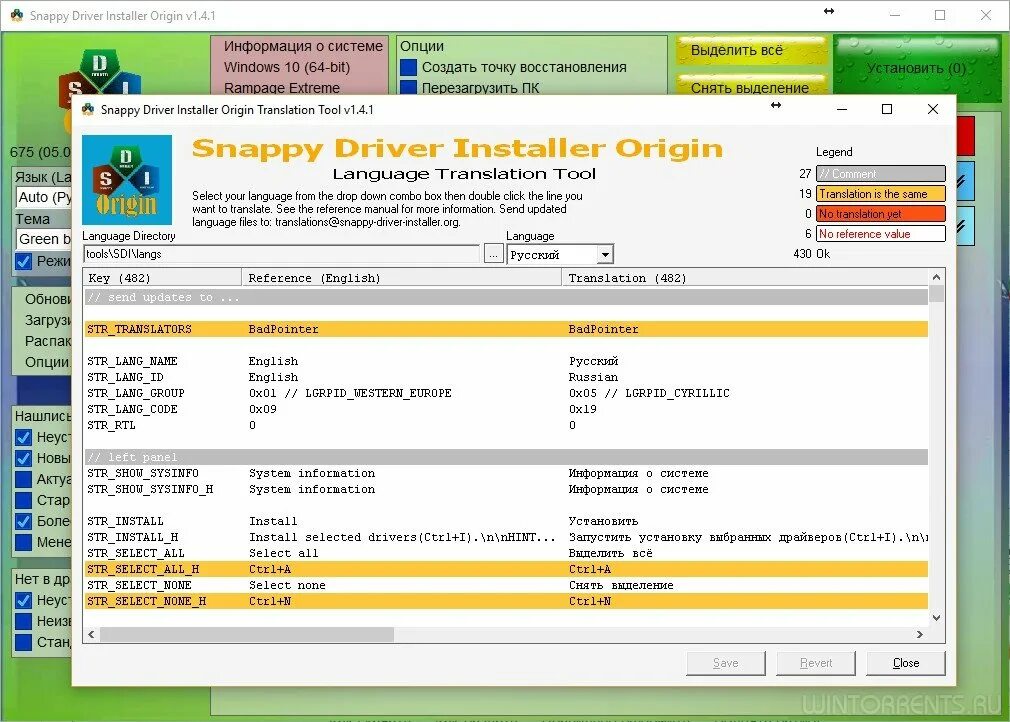Select the STR_INSTALL row

pos(506,521)
